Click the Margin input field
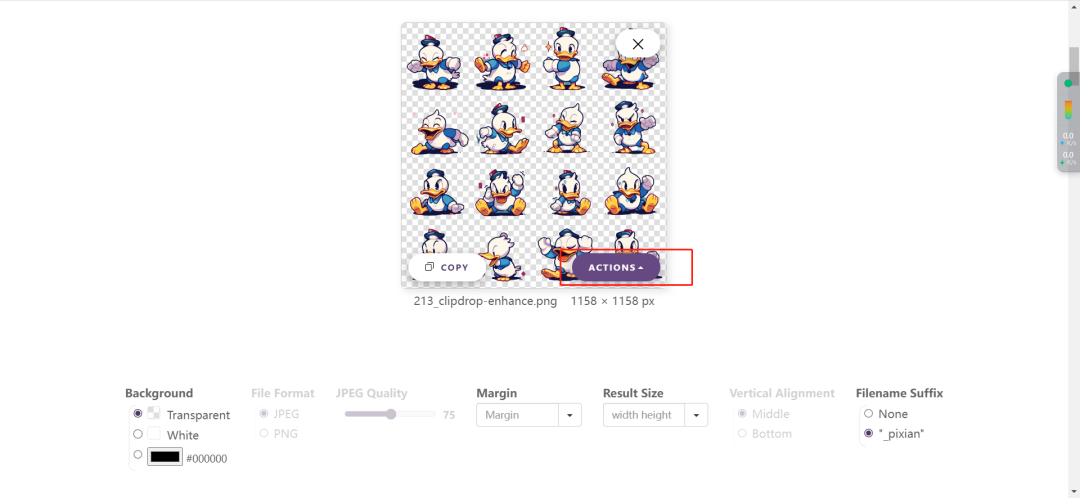This screenshot has width=1080, height=498. [517, 415]
